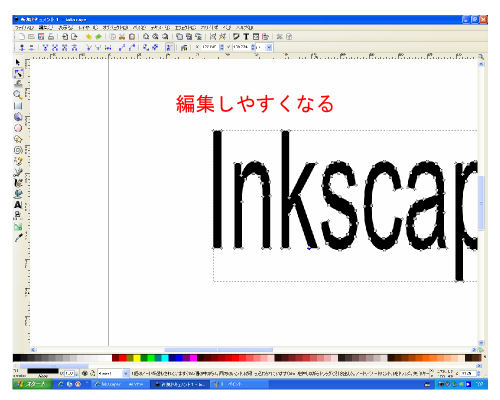This screenshot has height=400, width=500.
Task: Step the opacity O spinner
Action: pyautogui.click(x=77, y=374)
